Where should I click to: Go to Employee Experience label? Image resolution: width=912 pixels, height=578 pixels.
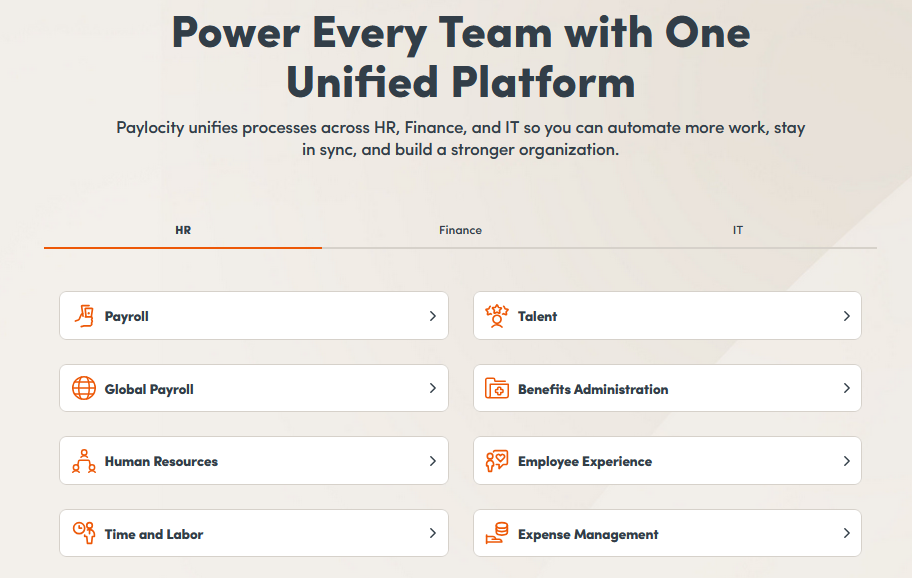(585, 462)
